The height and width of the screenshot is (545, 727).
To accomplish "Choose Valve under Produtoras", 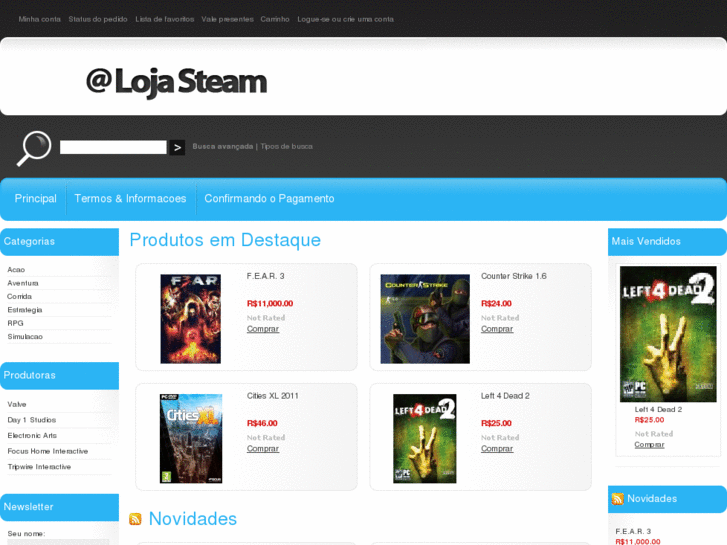I will point(17,404).
